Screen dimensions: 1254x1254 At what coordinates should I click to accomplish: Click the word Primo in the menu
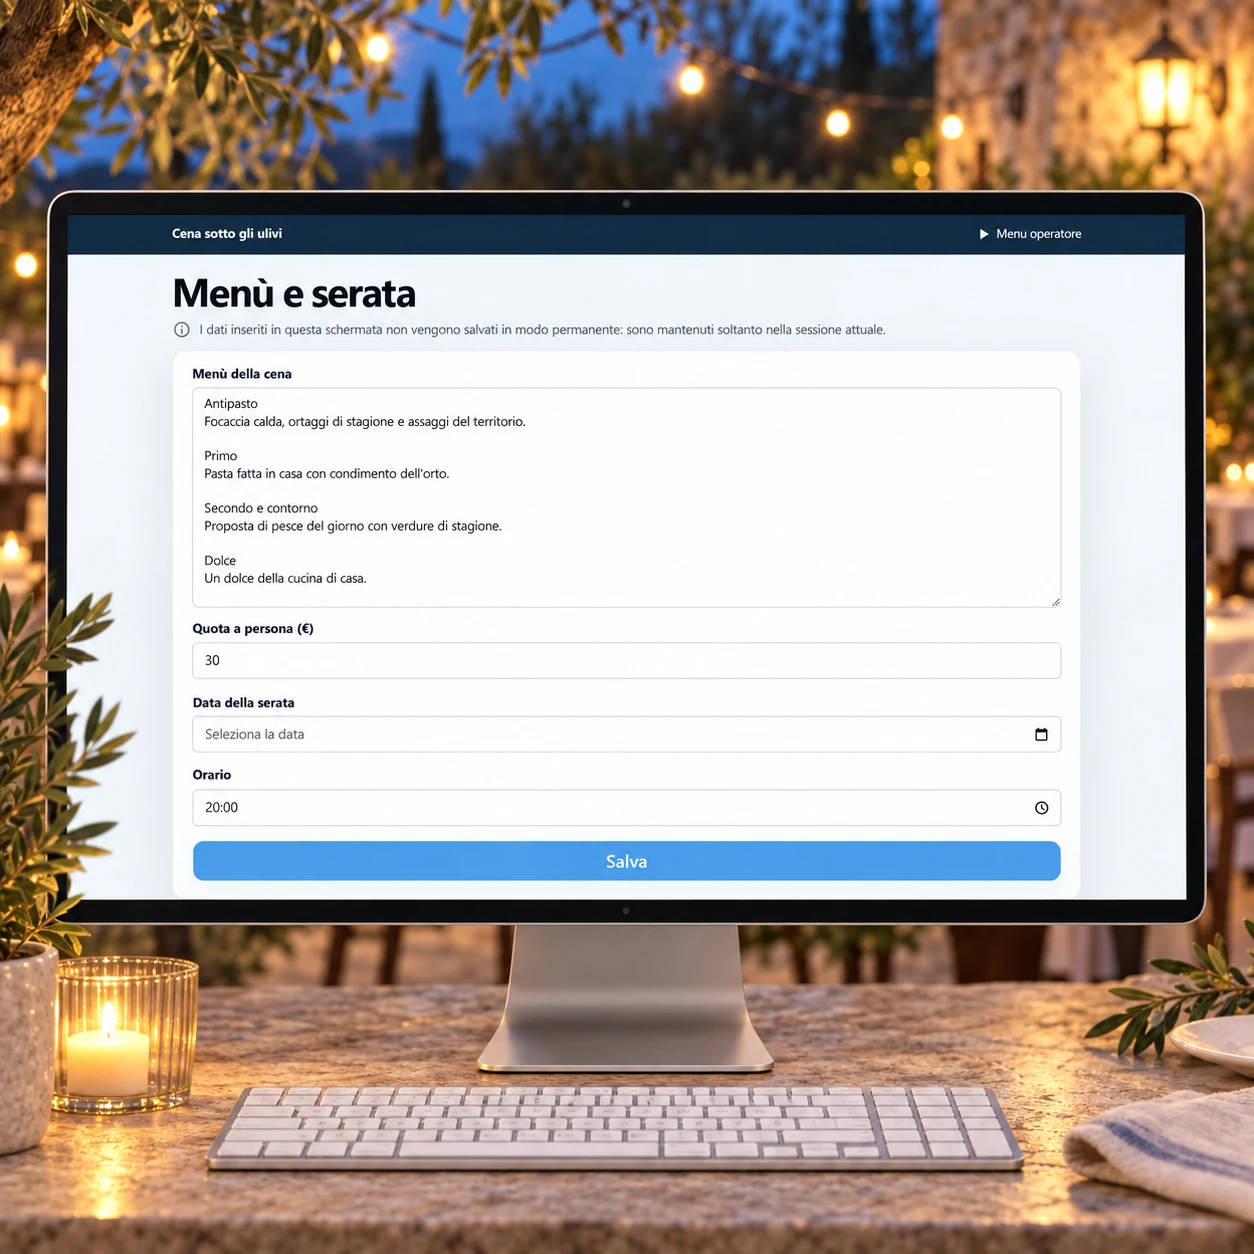[221, 456]
